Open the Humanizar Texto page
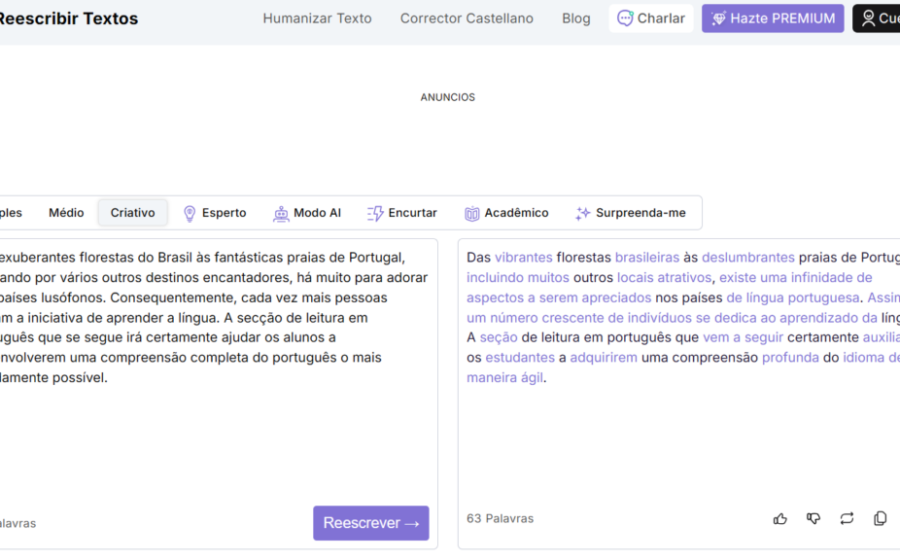This screenshot has height=560, width=900. [317, 18]
